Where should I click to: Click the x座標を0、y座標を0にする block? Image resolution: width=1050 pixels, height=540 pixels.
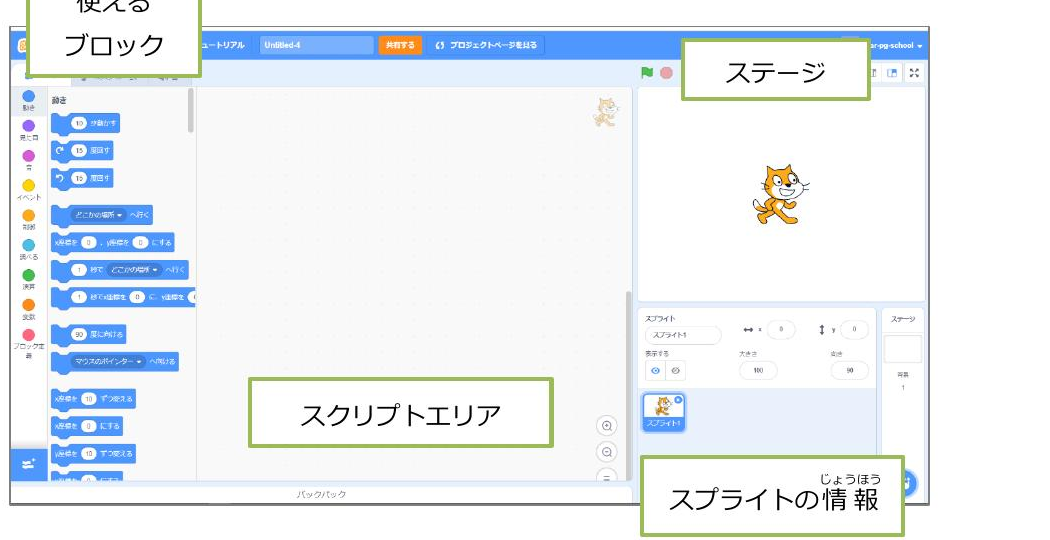click(112, 243)
